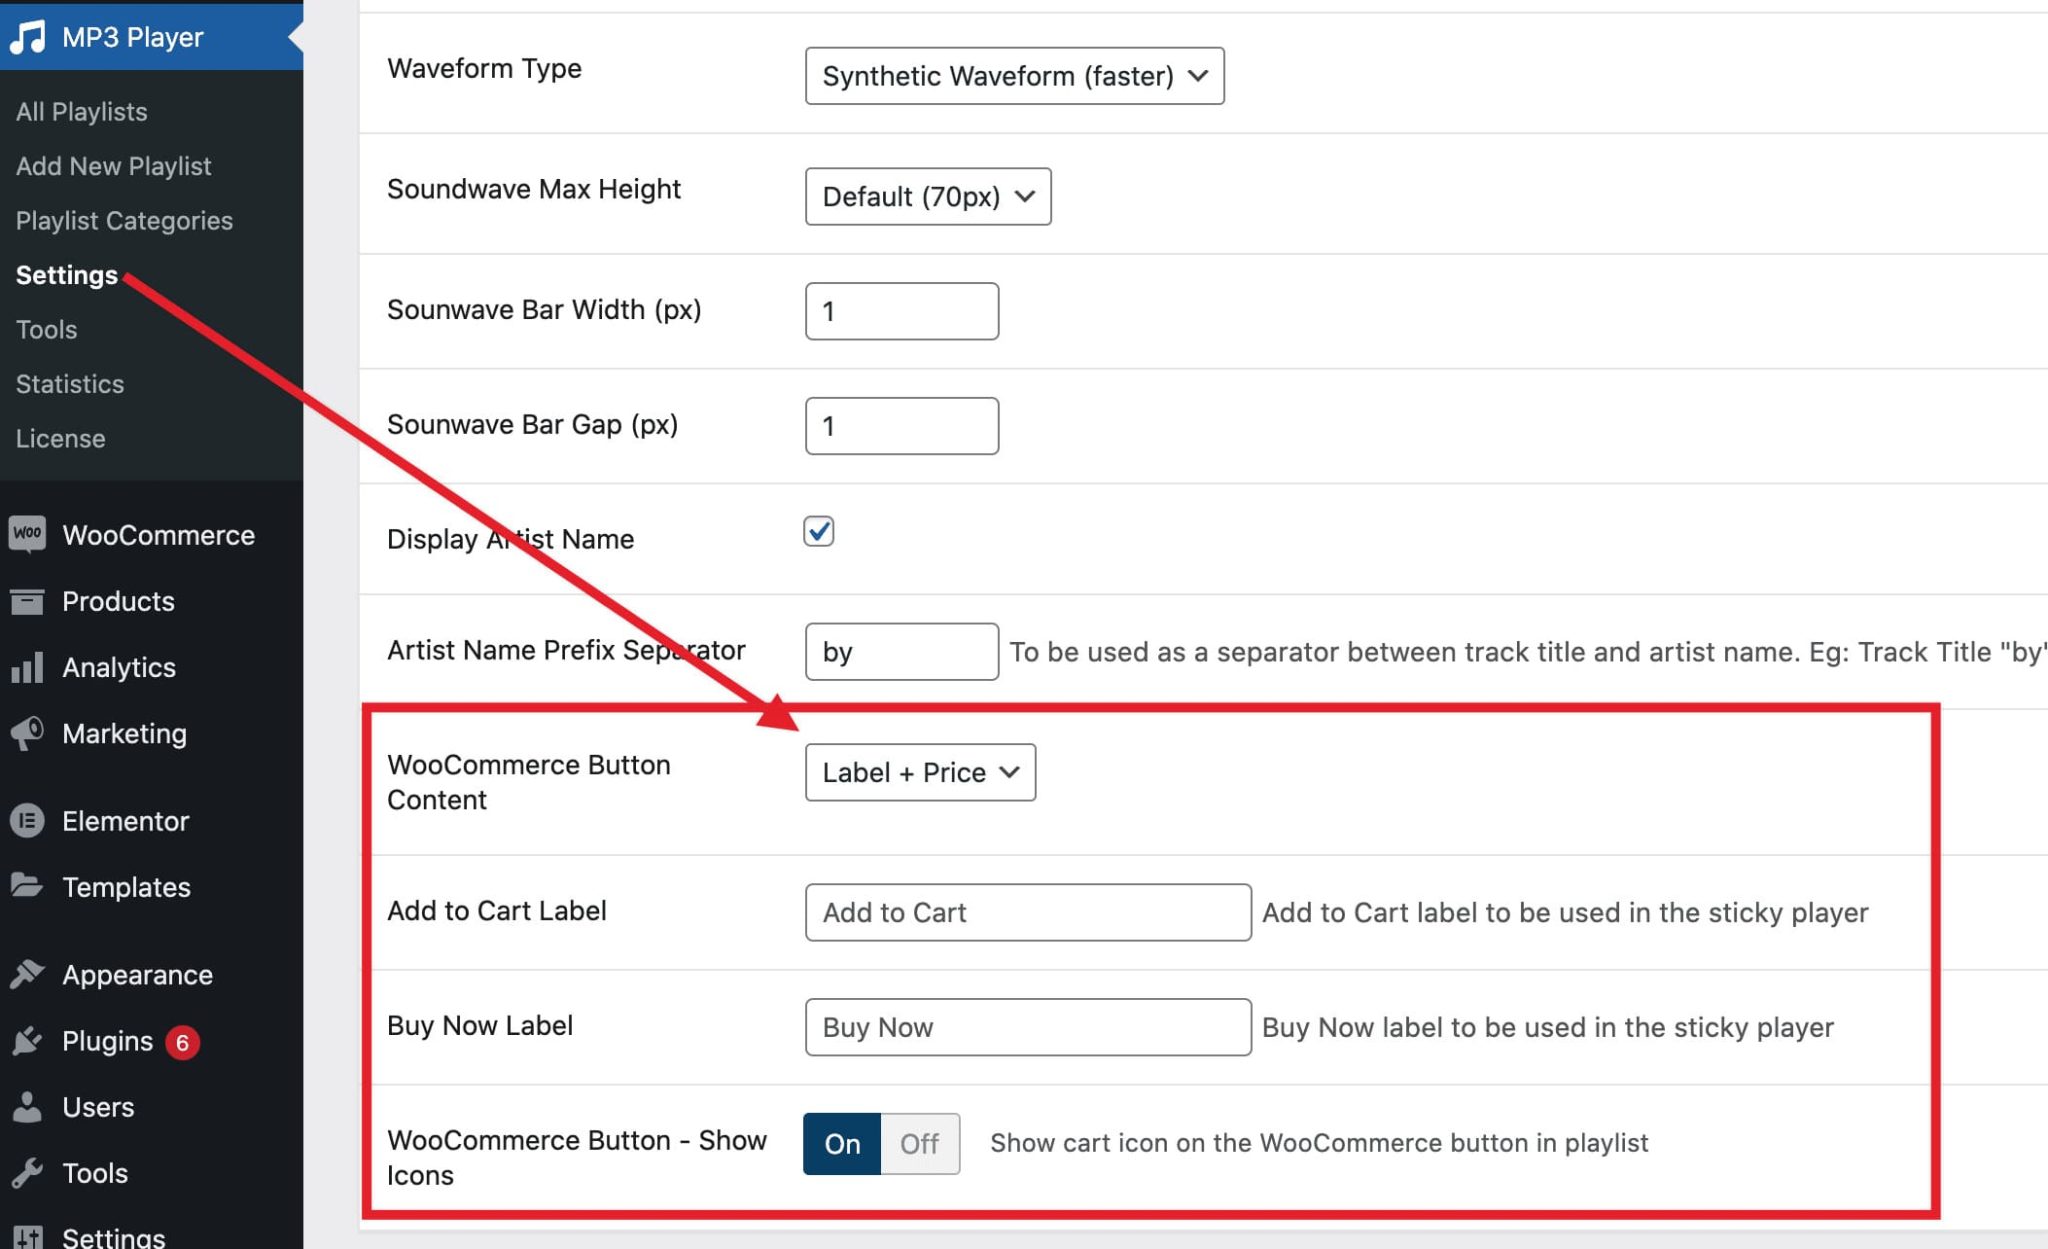2048x1249 pixels.
Task: Click the Plugins plug icon
Action: click(x=27, y=1041)
